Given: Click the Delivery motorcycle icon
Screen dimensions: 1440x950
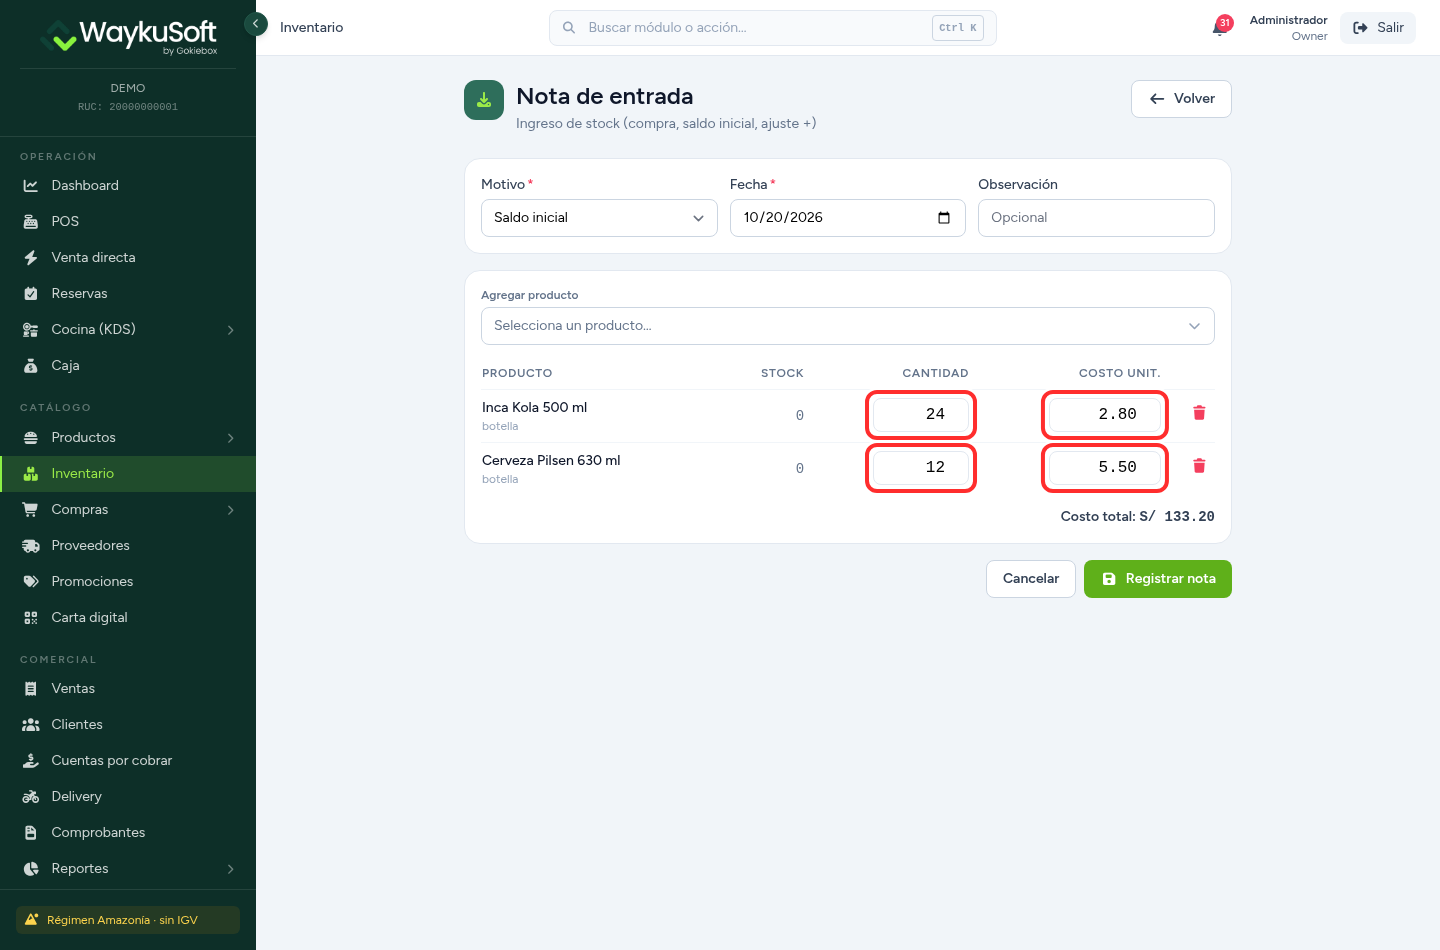Looking at the screenshot, I should coord(31,797).
